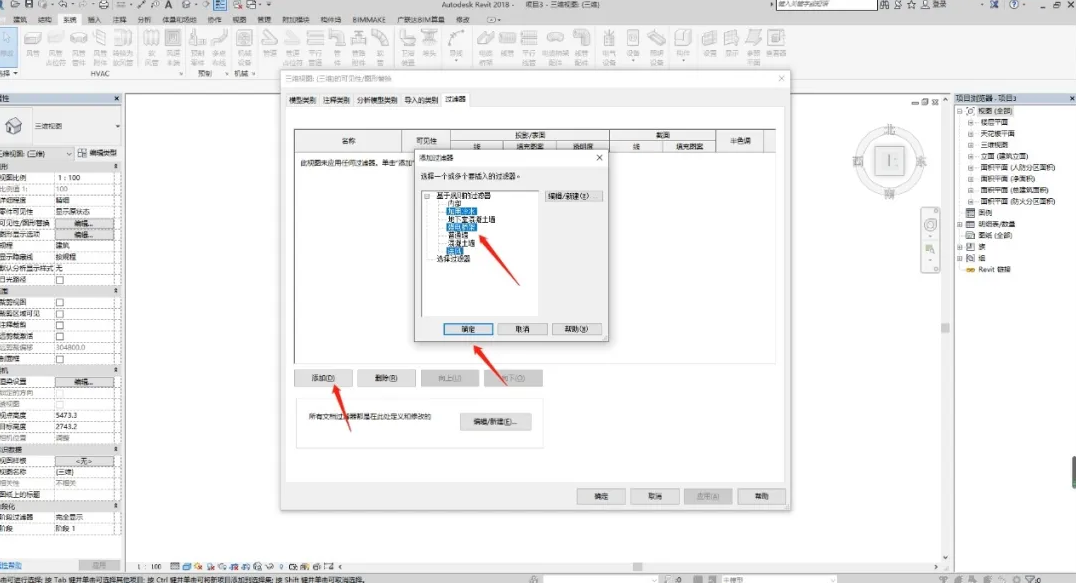
Task: Select the 普通墙 filter item in the tree
Action: click(x=458, y=235)
